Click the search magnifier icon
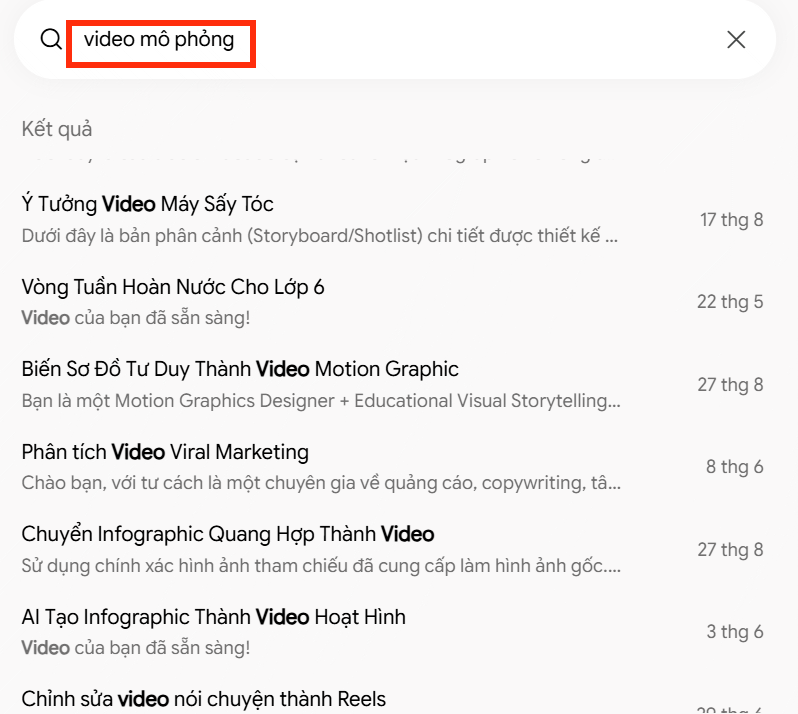Screen dimensions: 798x714 [51, 39]
